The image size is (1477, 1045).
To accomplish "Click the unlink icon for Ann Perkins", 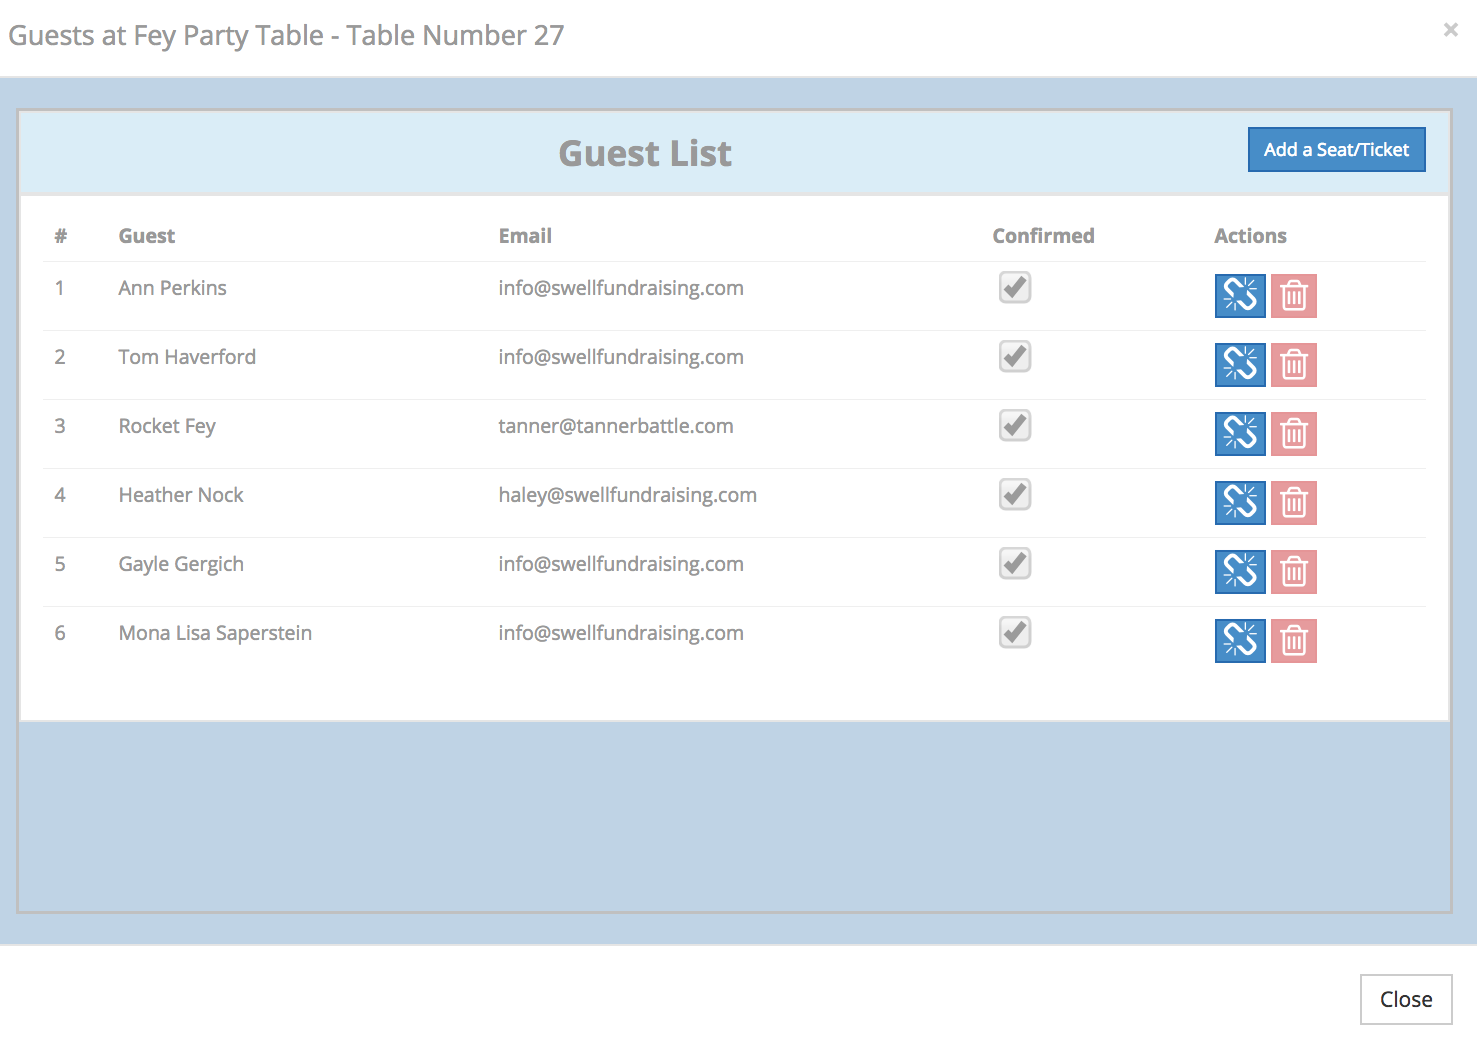I will 1239,296.
